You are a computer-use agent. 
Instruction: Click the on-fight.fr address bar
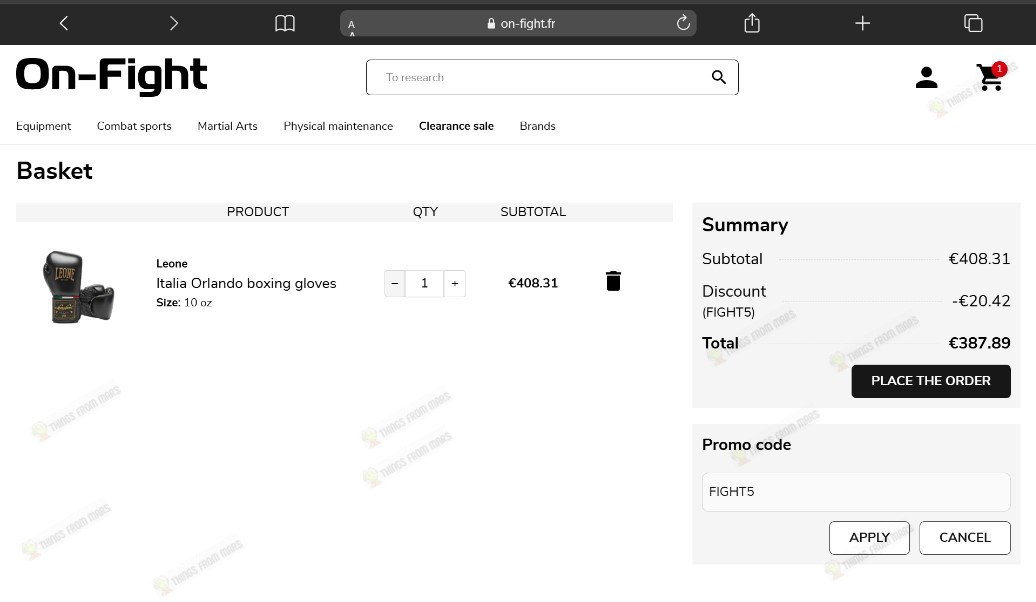[518, 23]
